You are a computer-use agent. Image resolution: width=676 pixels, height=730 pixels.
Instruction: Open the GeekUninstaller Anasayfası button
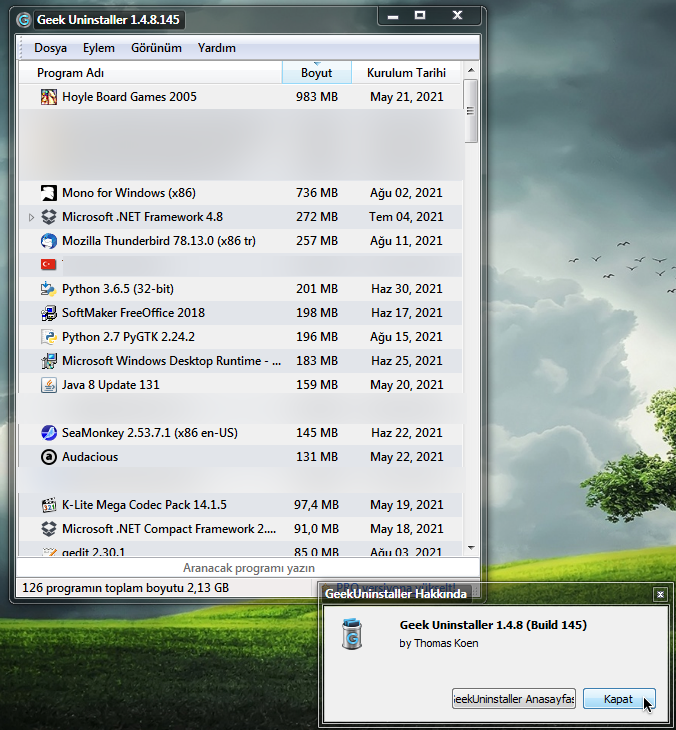[x=514, y=699]
